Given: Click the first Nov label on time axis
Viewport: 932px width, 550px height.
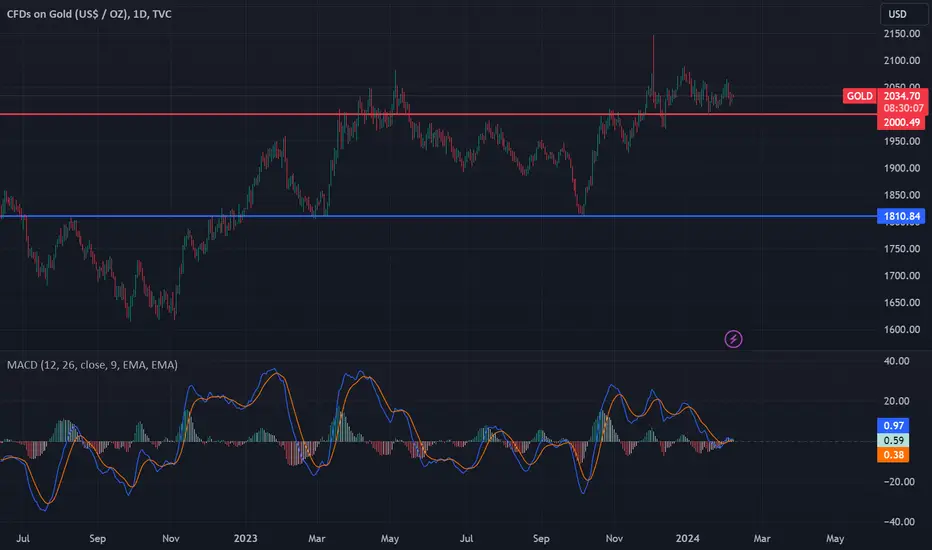Looking at the screenshot, I should click(x=171, y=539).
